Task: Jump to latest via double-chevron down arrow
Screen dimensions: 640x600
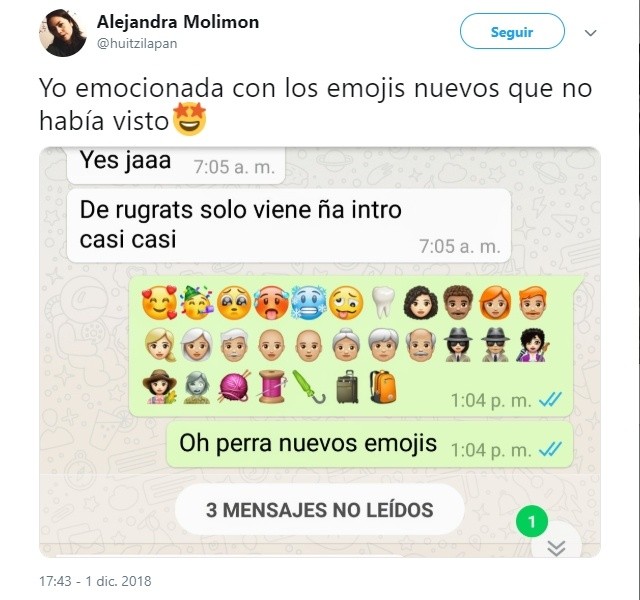Action: pyautogui.click(x=556, y=547)
